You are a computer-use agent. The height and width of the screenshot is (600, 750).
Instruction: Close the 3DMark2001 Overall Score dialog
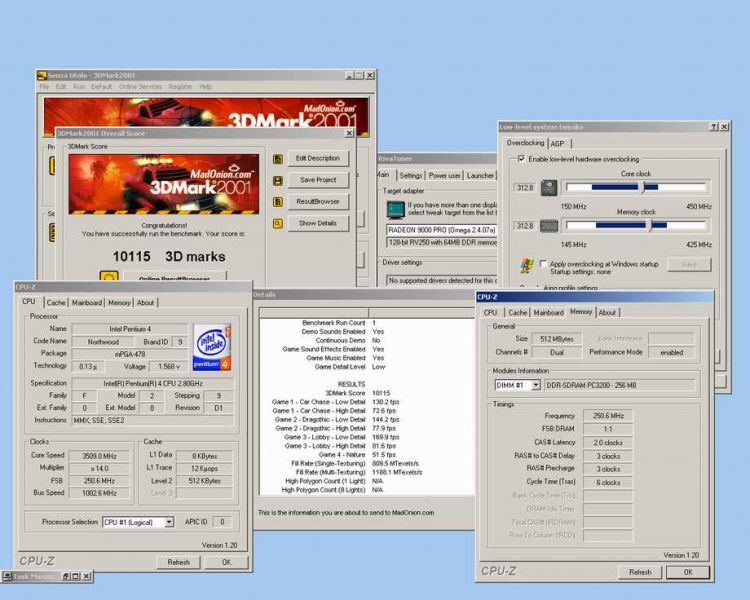[x=349, y=133]
